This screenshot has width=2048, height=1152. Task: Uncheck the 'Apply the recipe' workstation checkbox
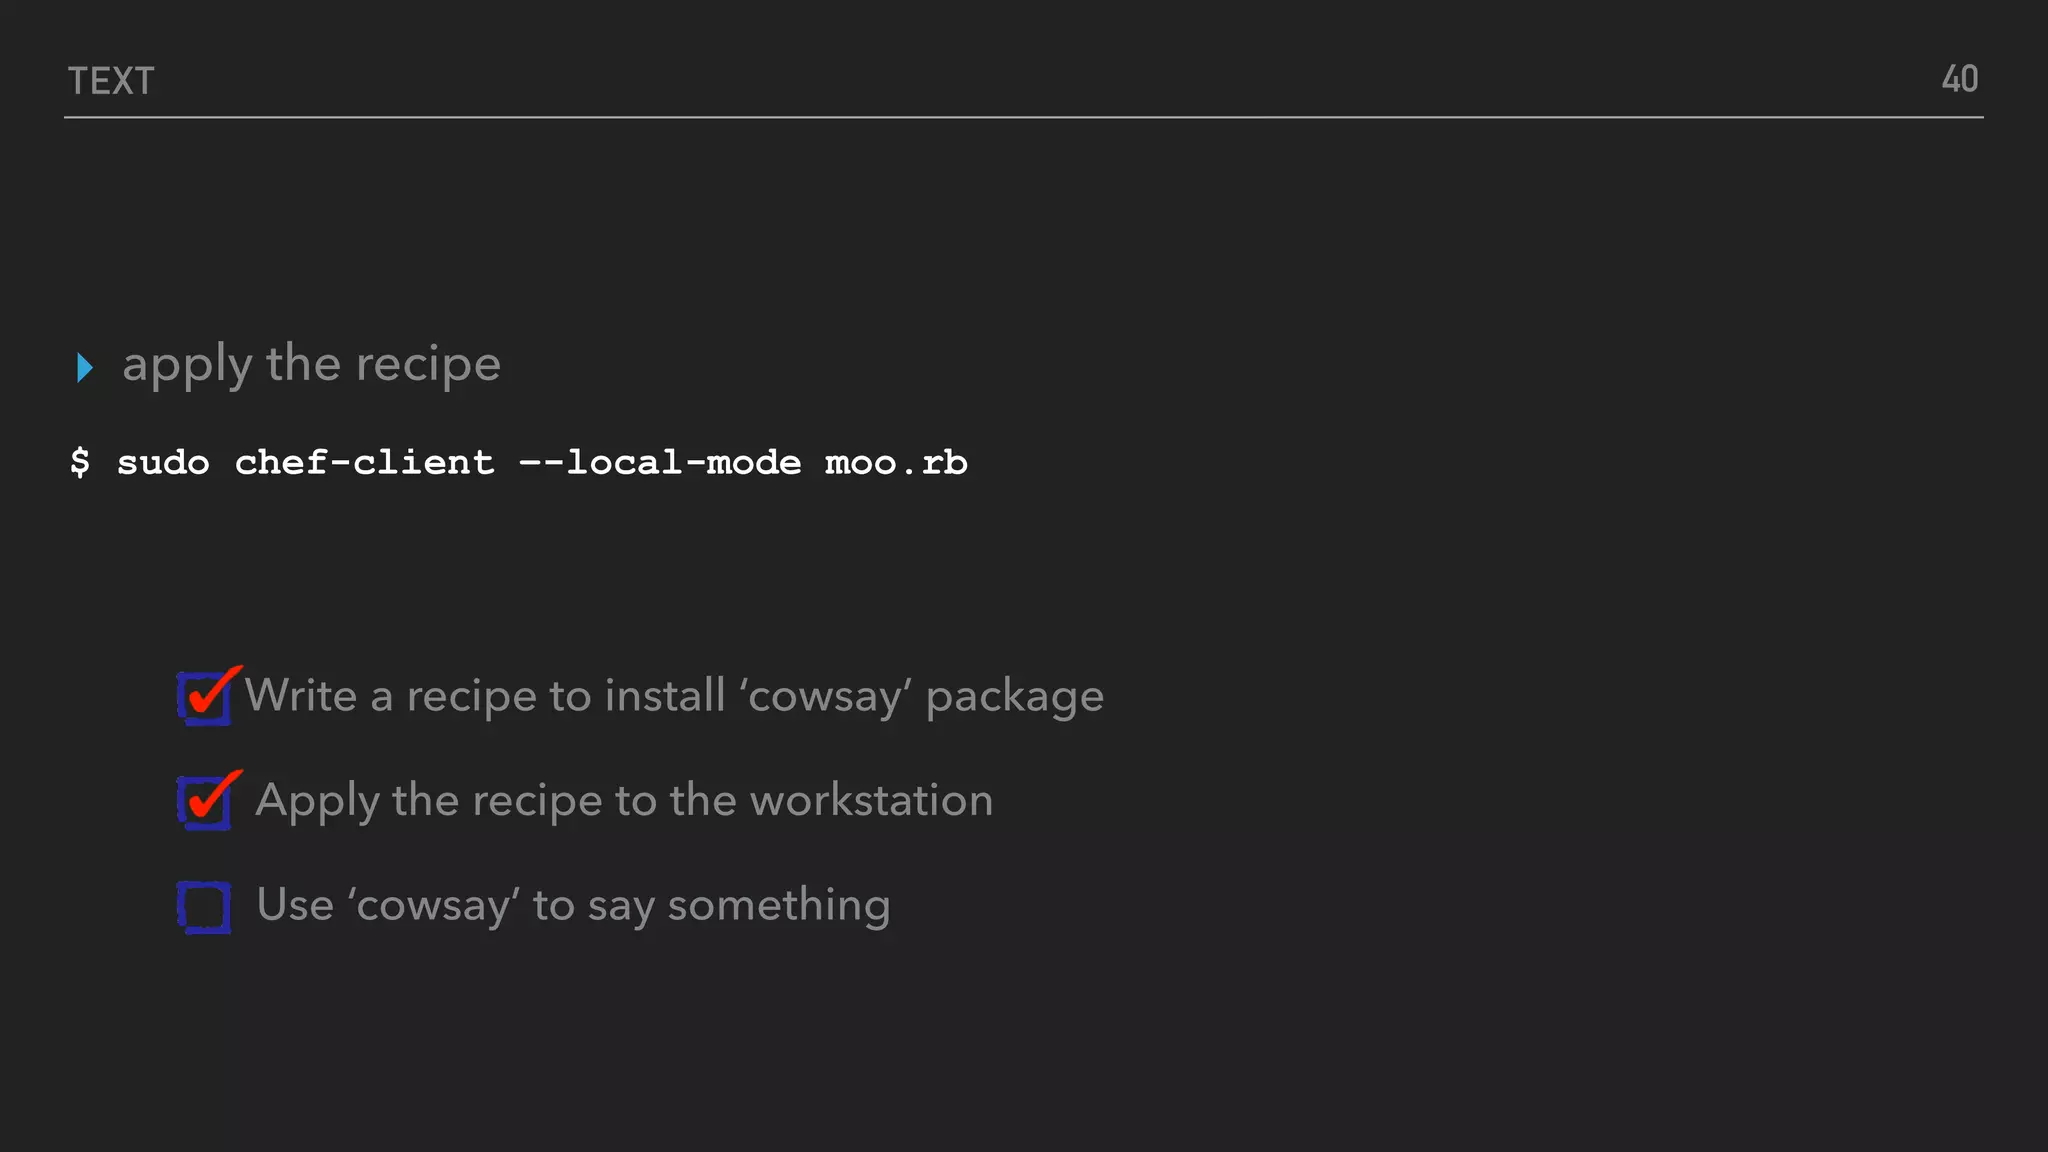coord(205,801)
